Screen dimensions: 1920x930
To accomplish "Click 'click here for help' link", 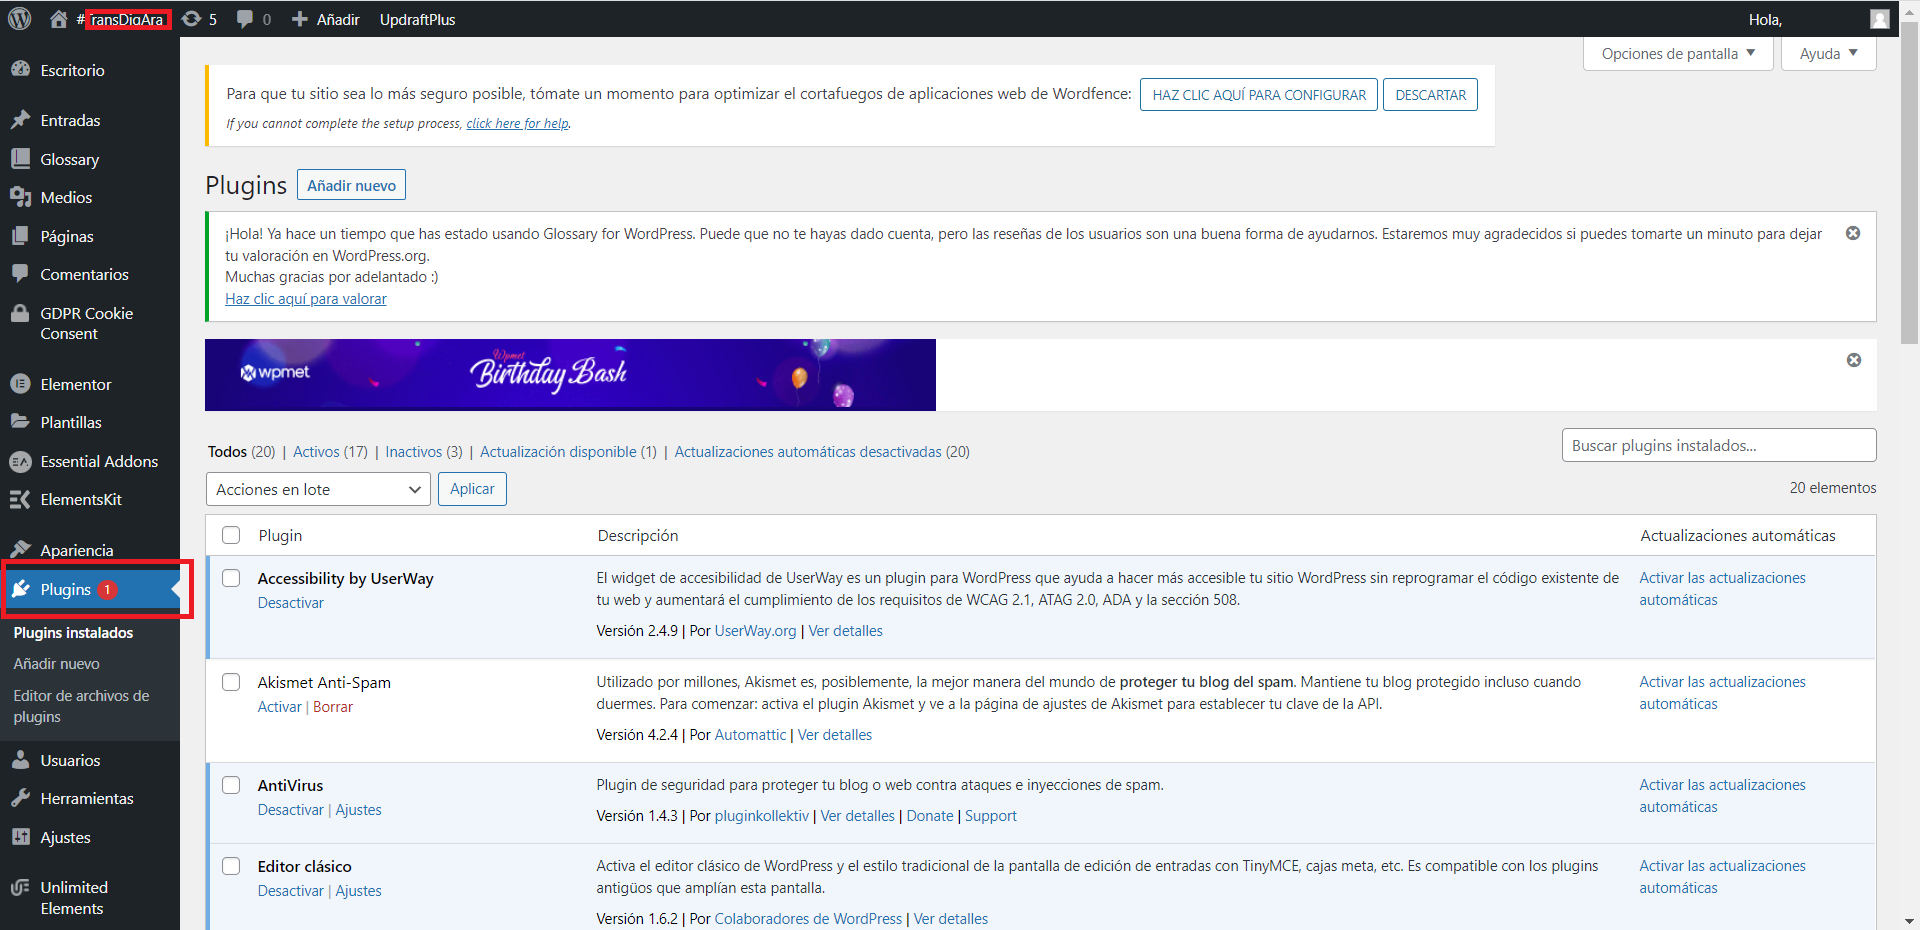I will click(x=517, y=124).
